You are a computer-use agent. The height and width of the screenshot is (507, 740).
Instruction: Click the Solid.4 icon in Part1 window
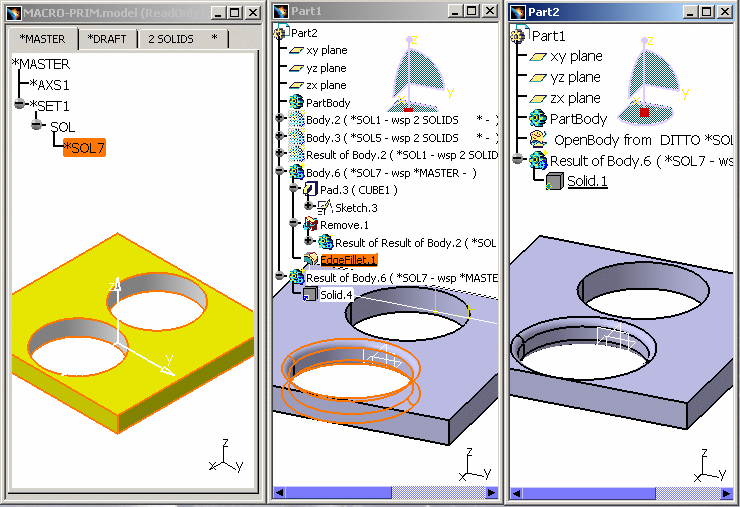310,294
